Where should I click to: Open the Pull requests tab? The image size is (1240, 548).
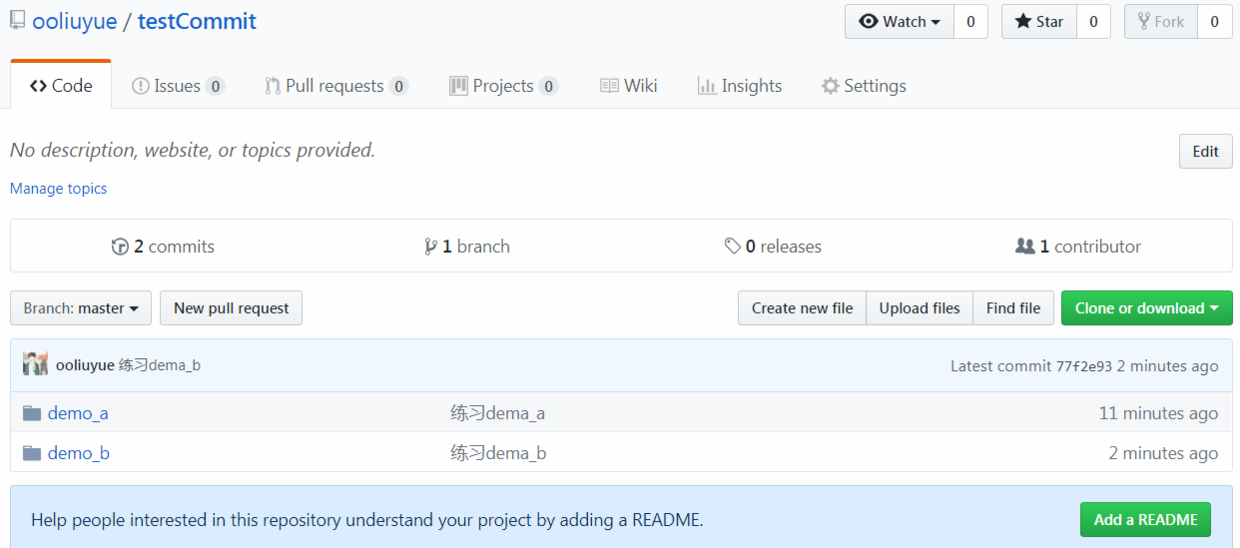[336, 86]
